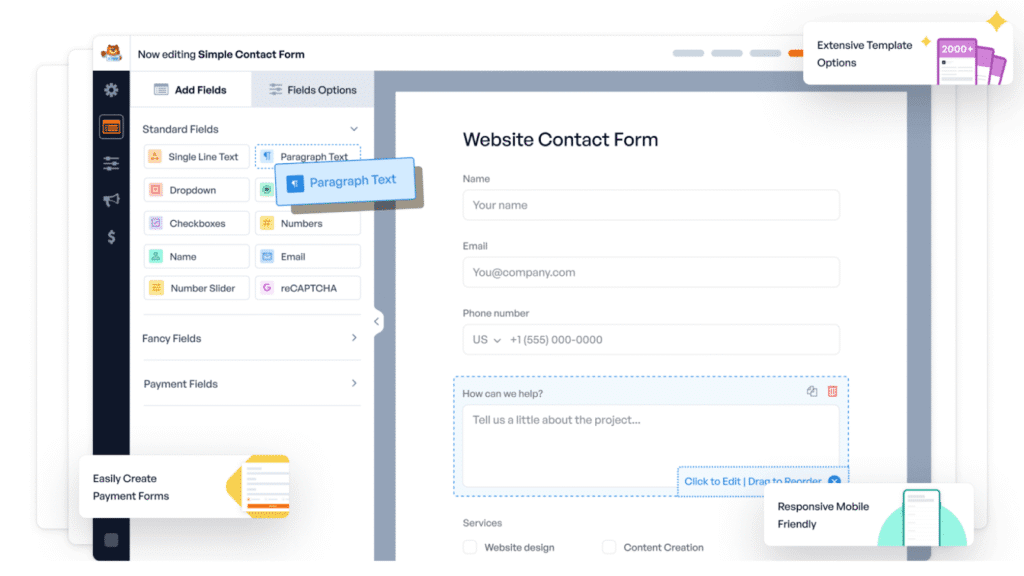Add a Single Line Text field
The width and height of the screenshot is (1024, 576).
tap(195, 157)
